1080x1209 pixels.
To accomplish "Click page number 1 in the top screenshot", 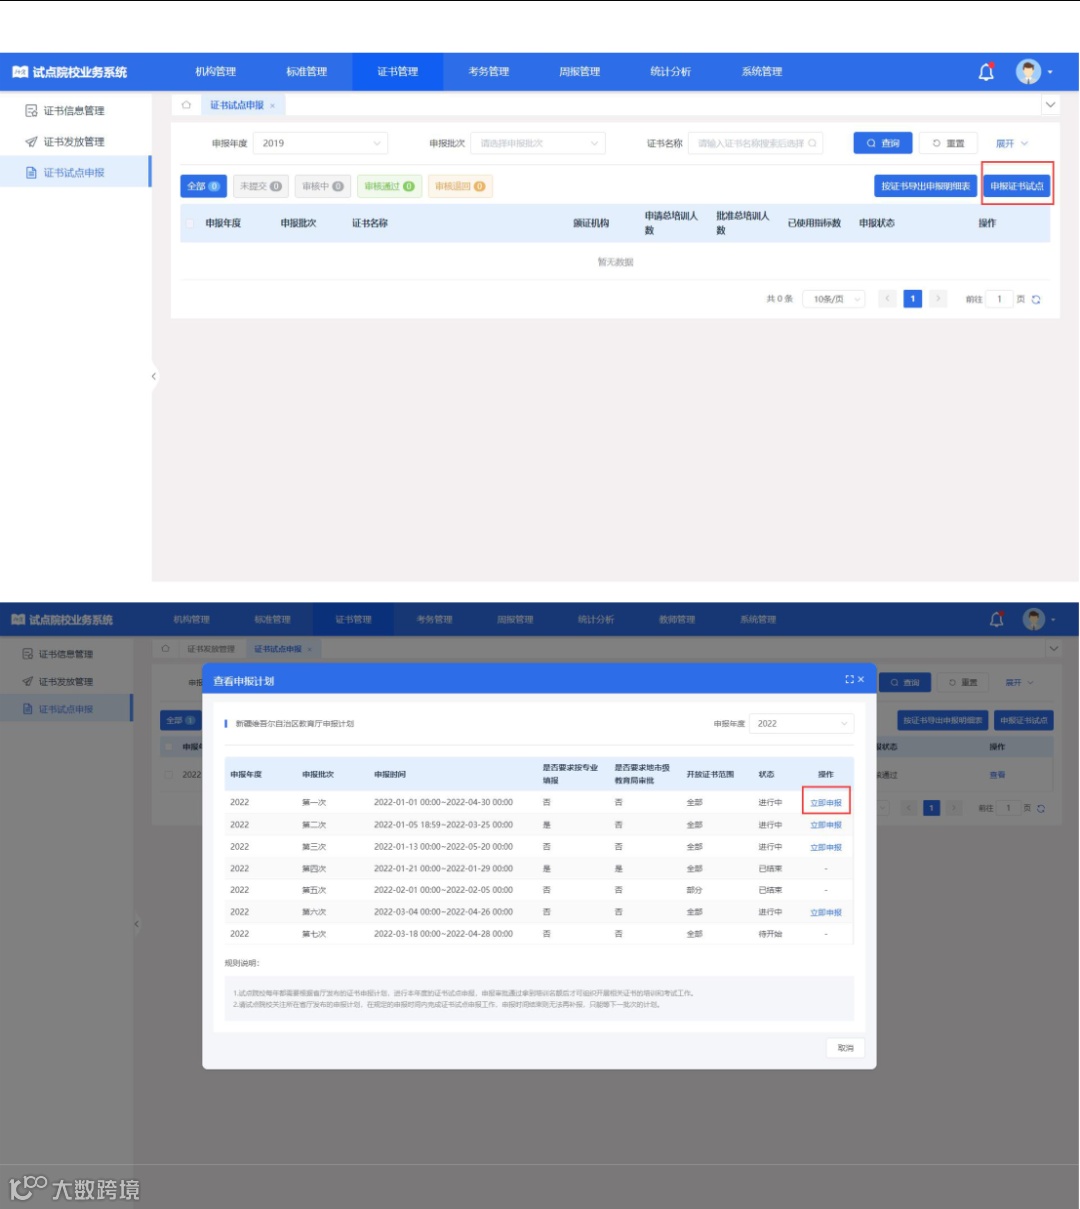I will point(913,299).
